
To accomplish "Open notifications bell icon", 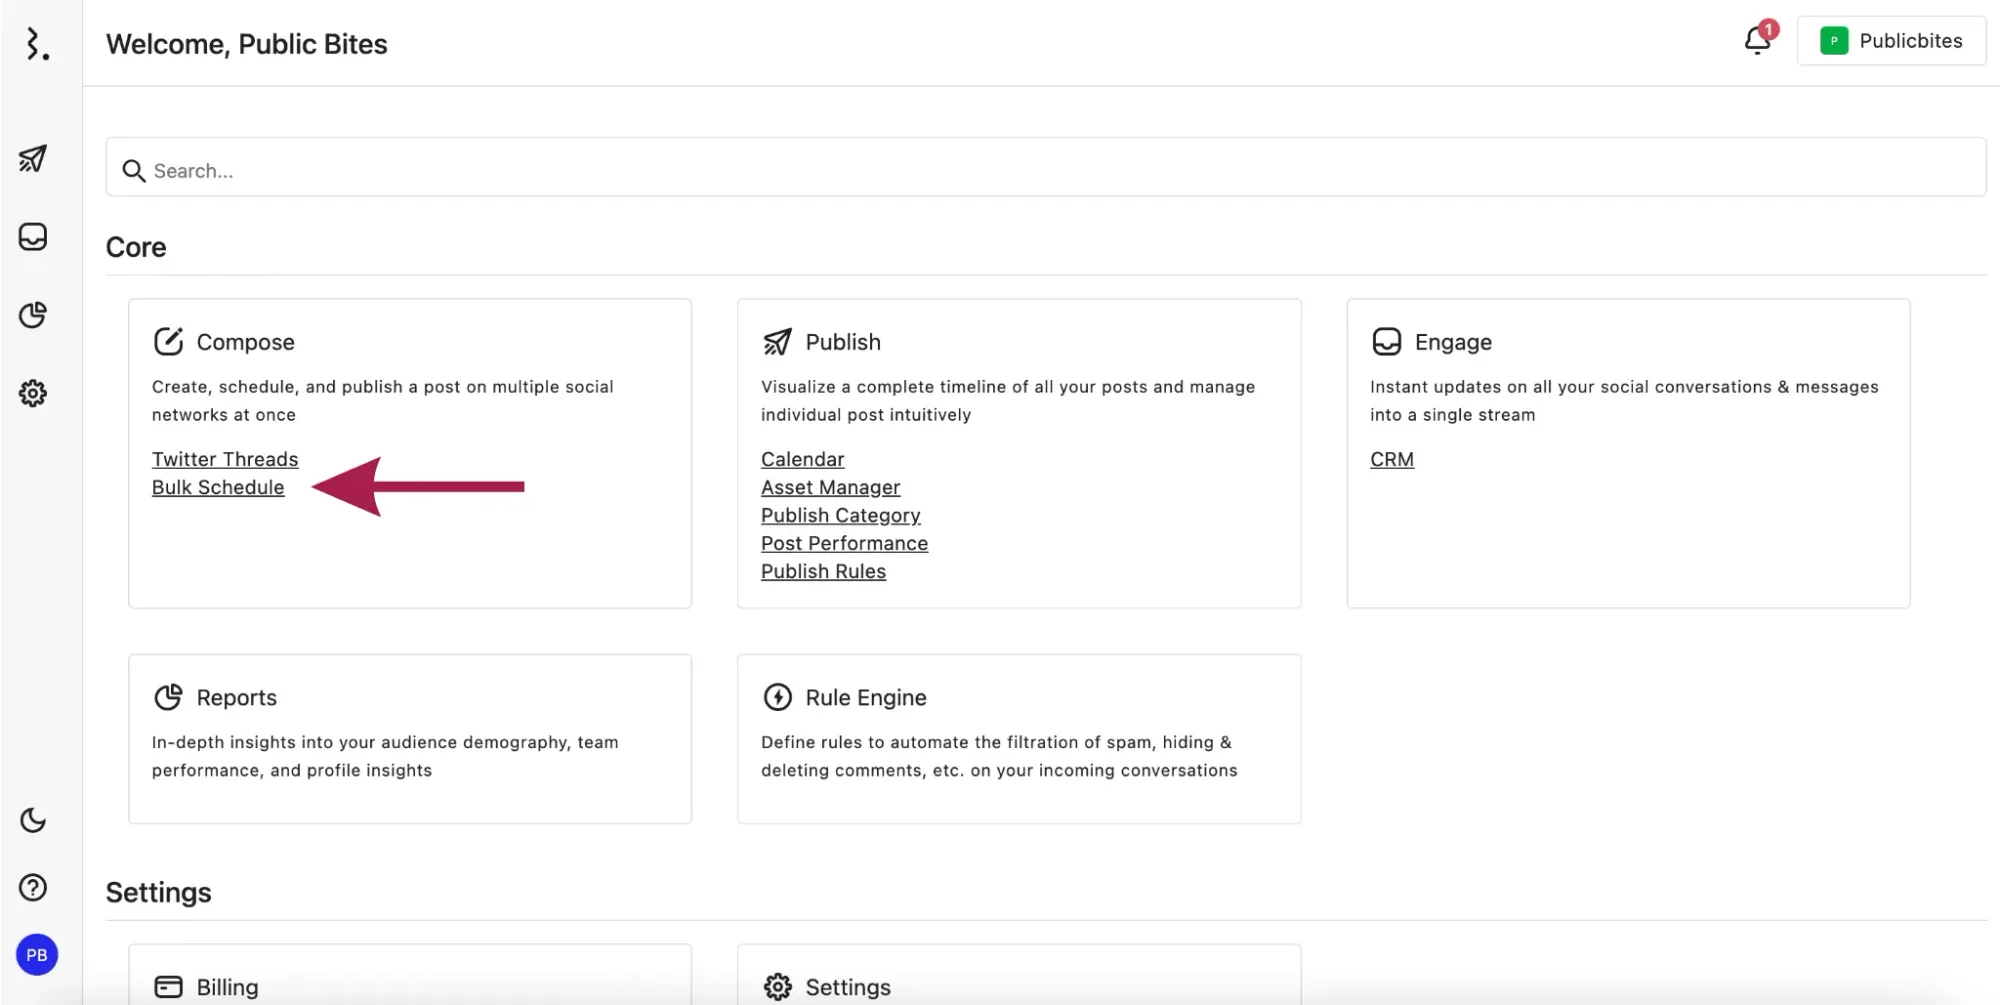I will pyautogui.click(x=1757, y=40).
